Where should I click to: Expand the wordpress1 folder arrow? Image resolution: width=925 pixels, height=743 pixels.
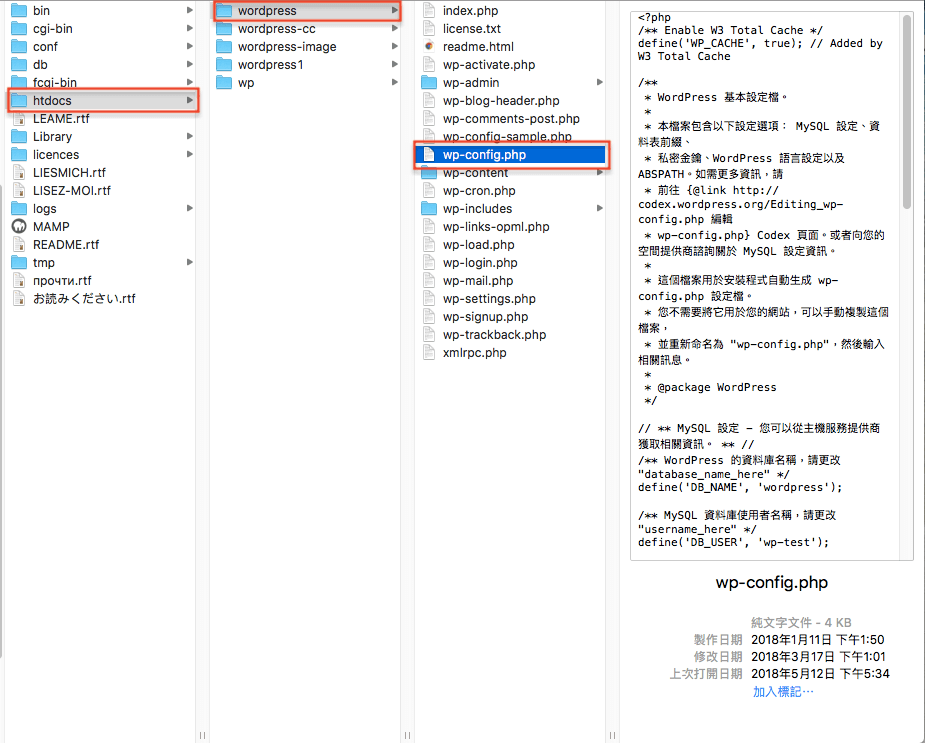pyautogui.click(x=395, y=64)
